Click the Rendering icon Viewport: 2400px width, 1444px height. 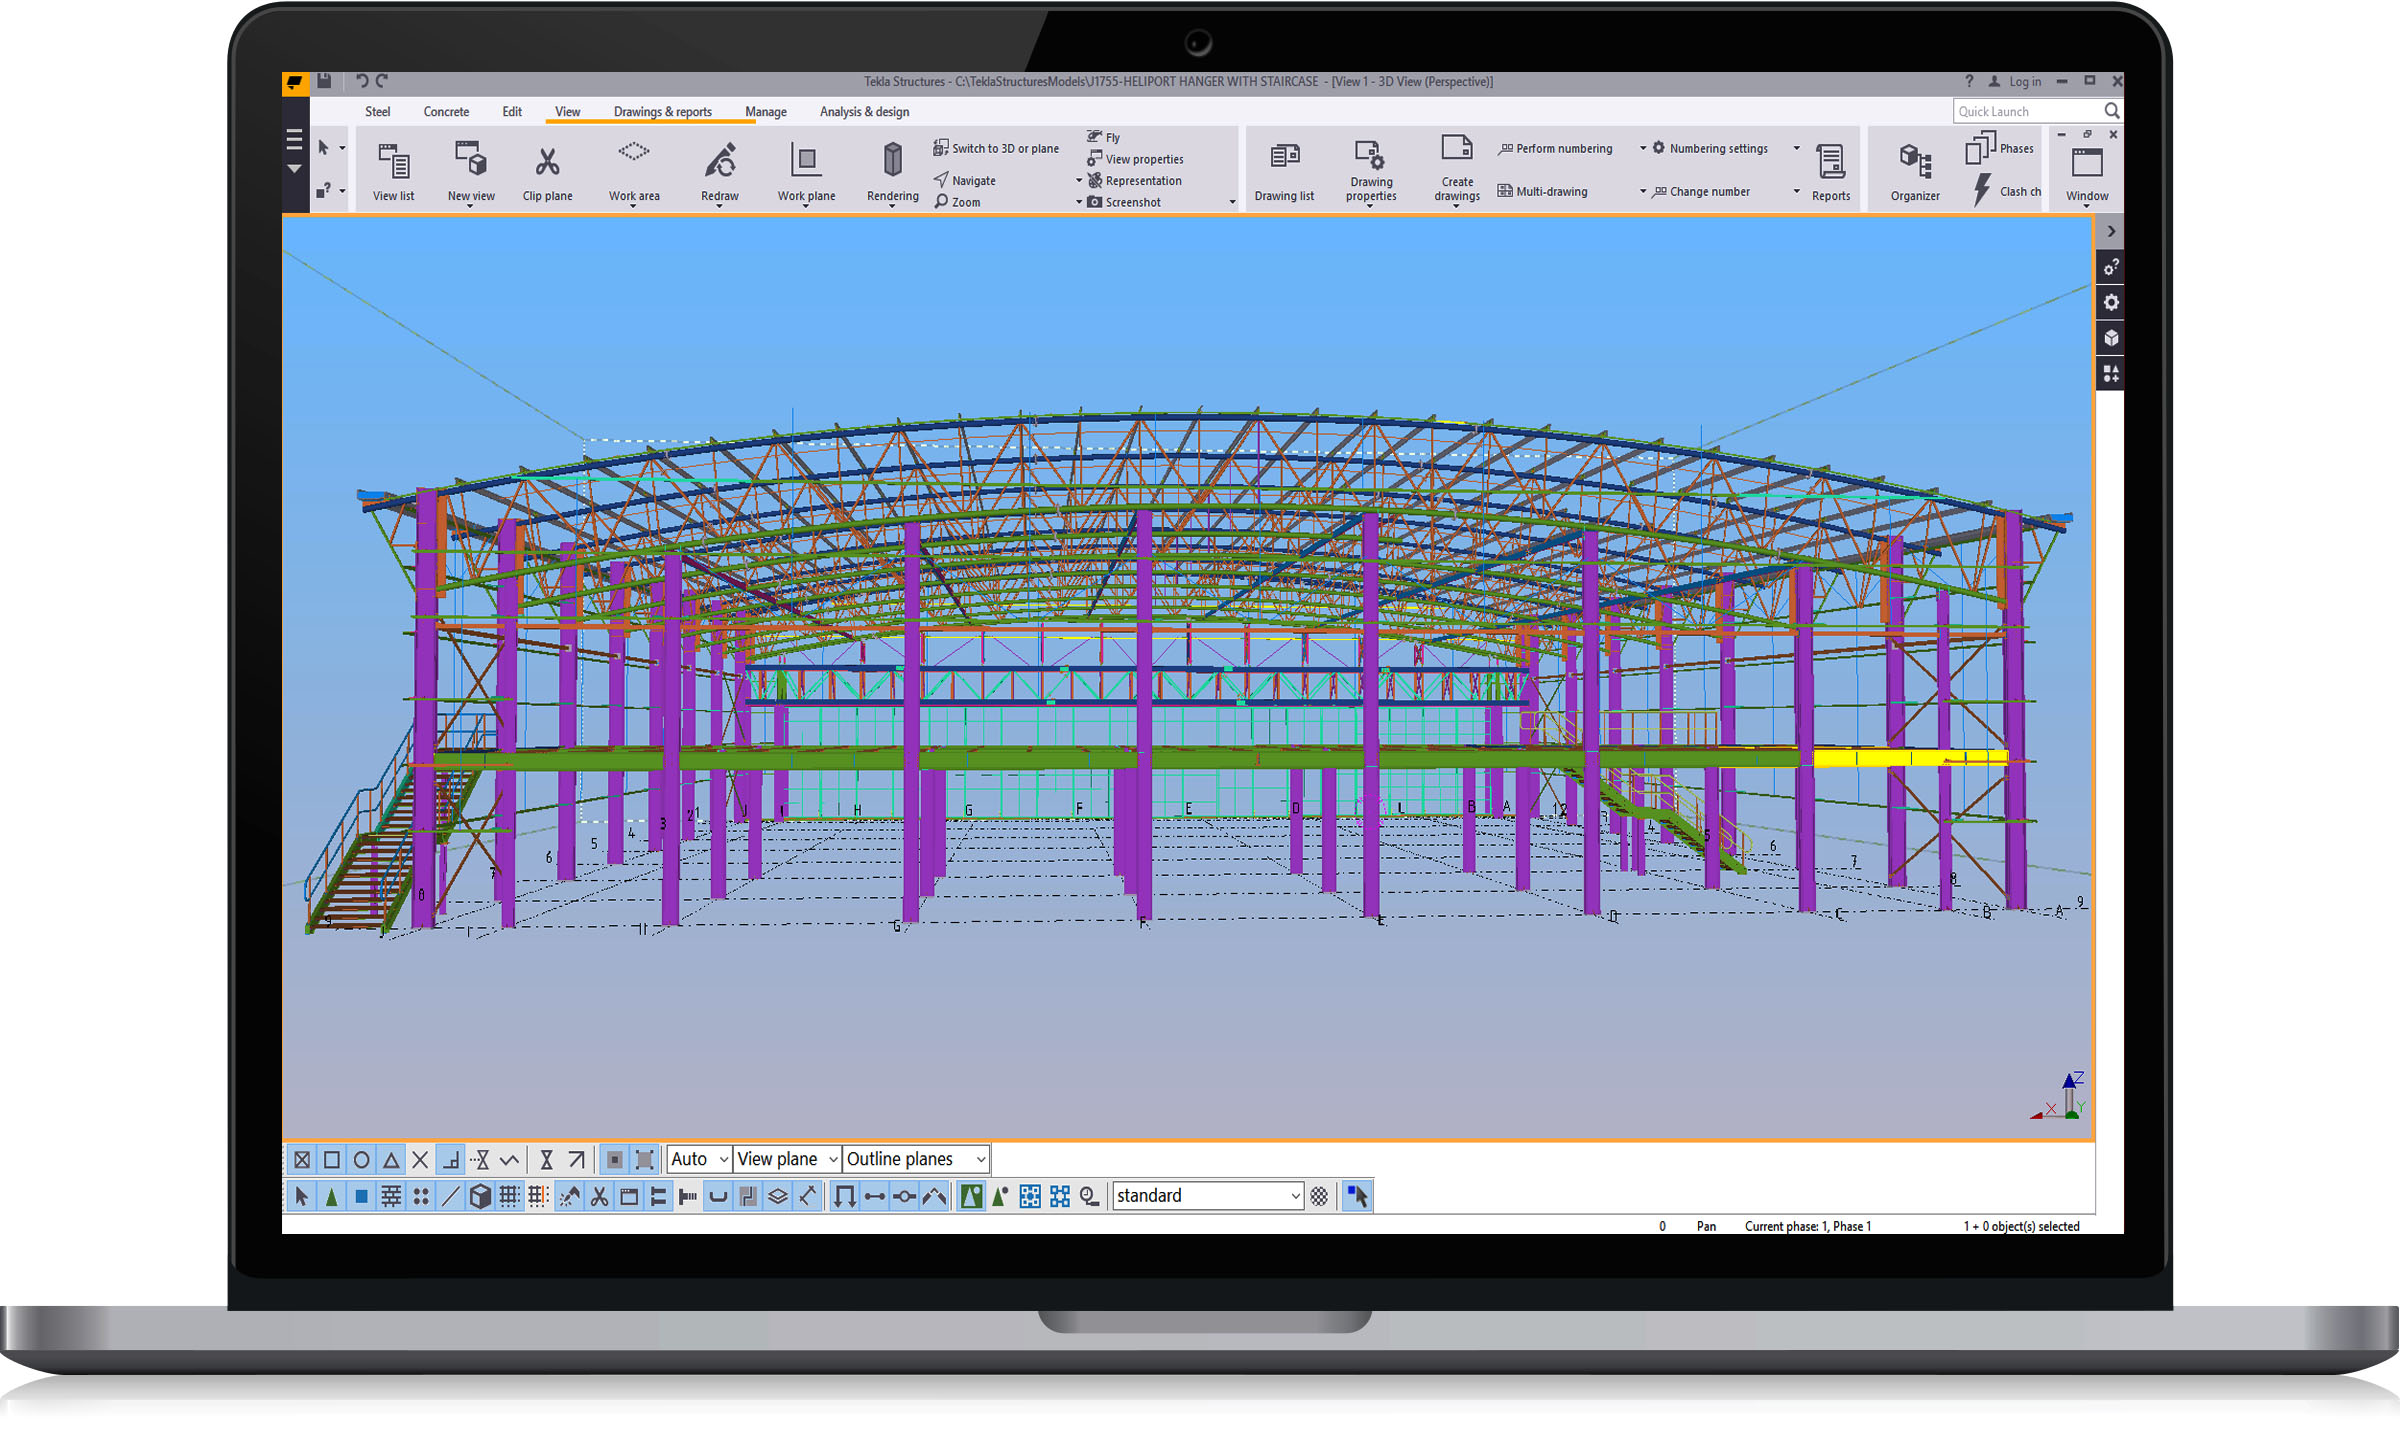[892, 162]
